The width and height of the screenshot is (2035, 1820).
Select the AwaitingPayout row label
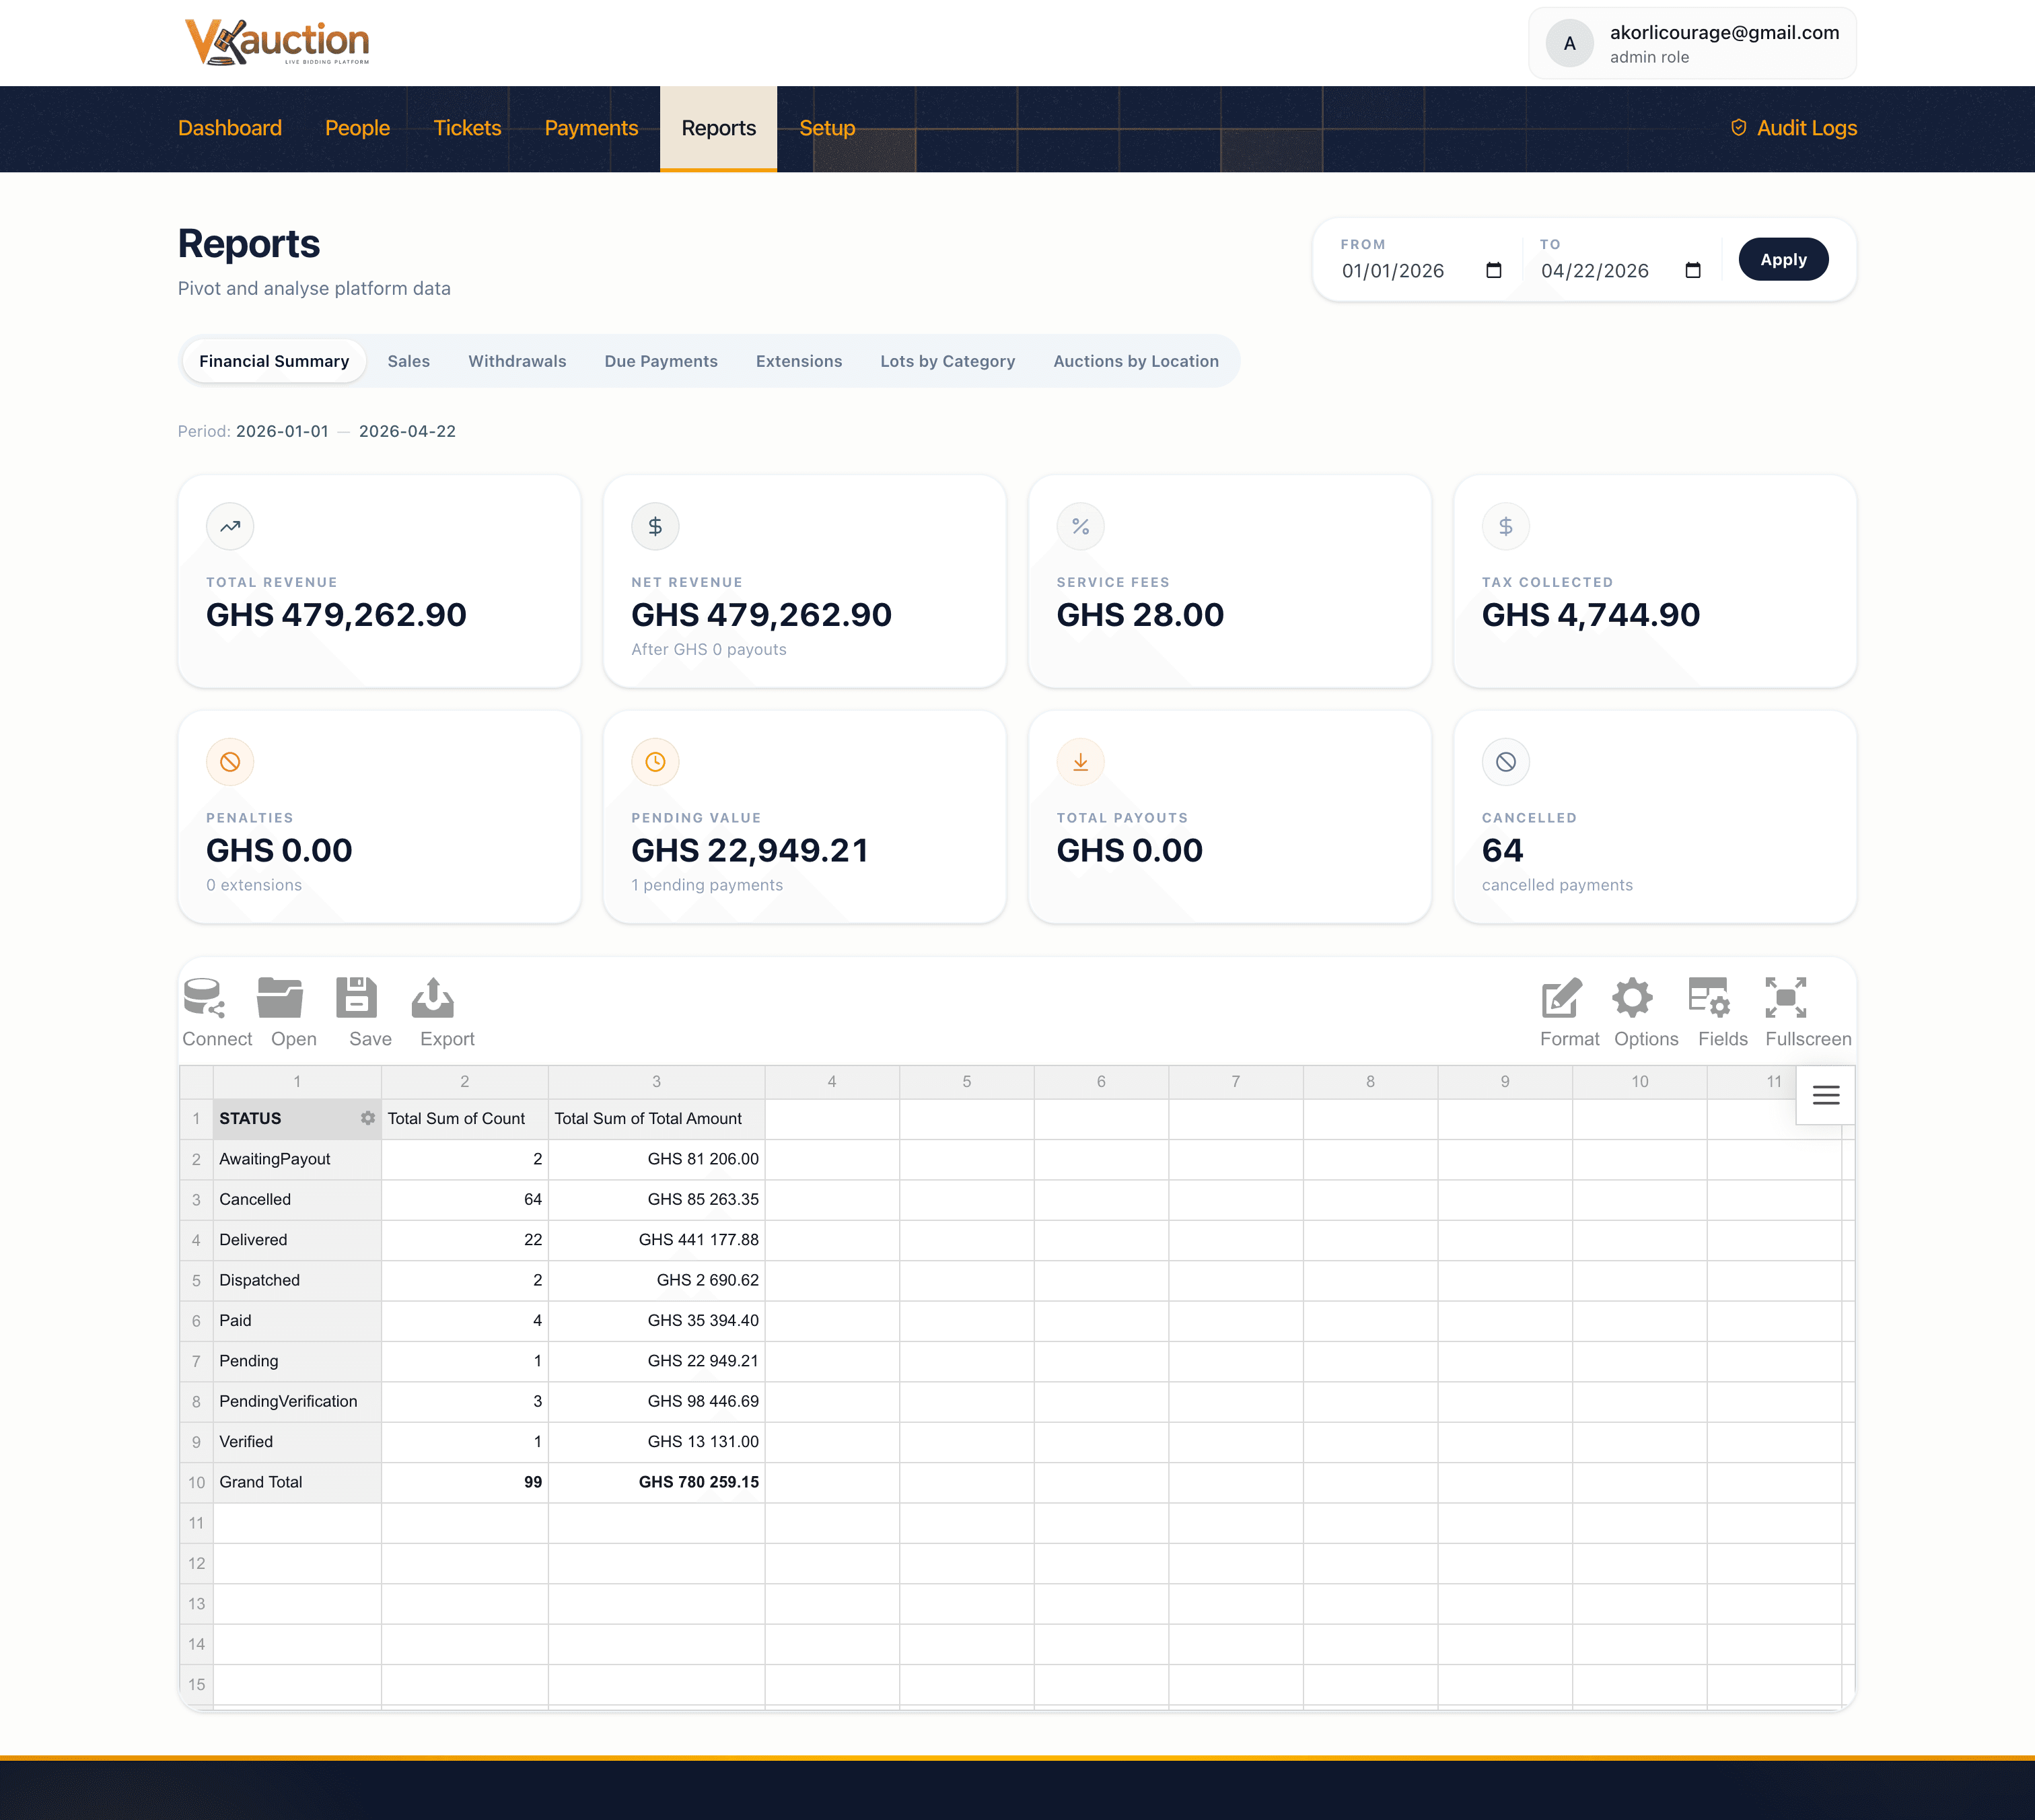click(x=297, y=1159)
